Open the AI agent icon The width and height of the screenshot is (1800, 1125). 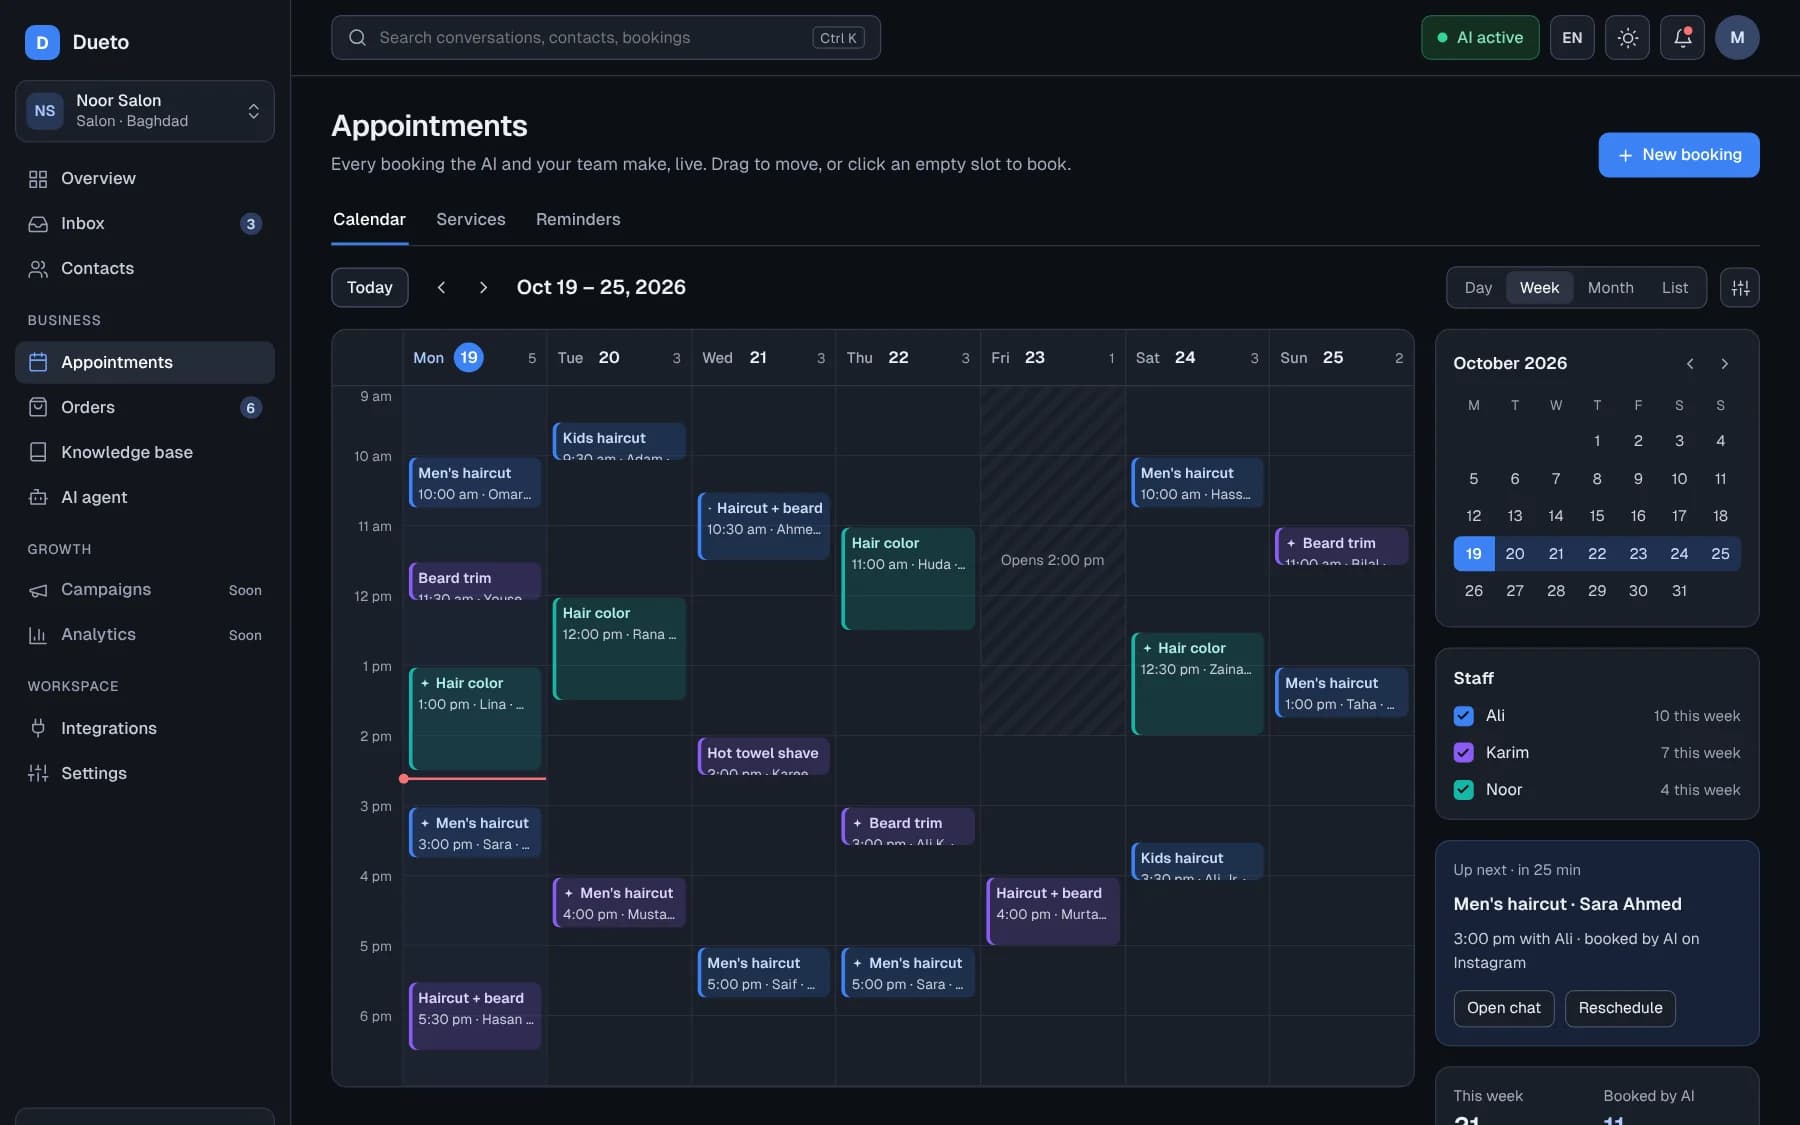[38, 498]
